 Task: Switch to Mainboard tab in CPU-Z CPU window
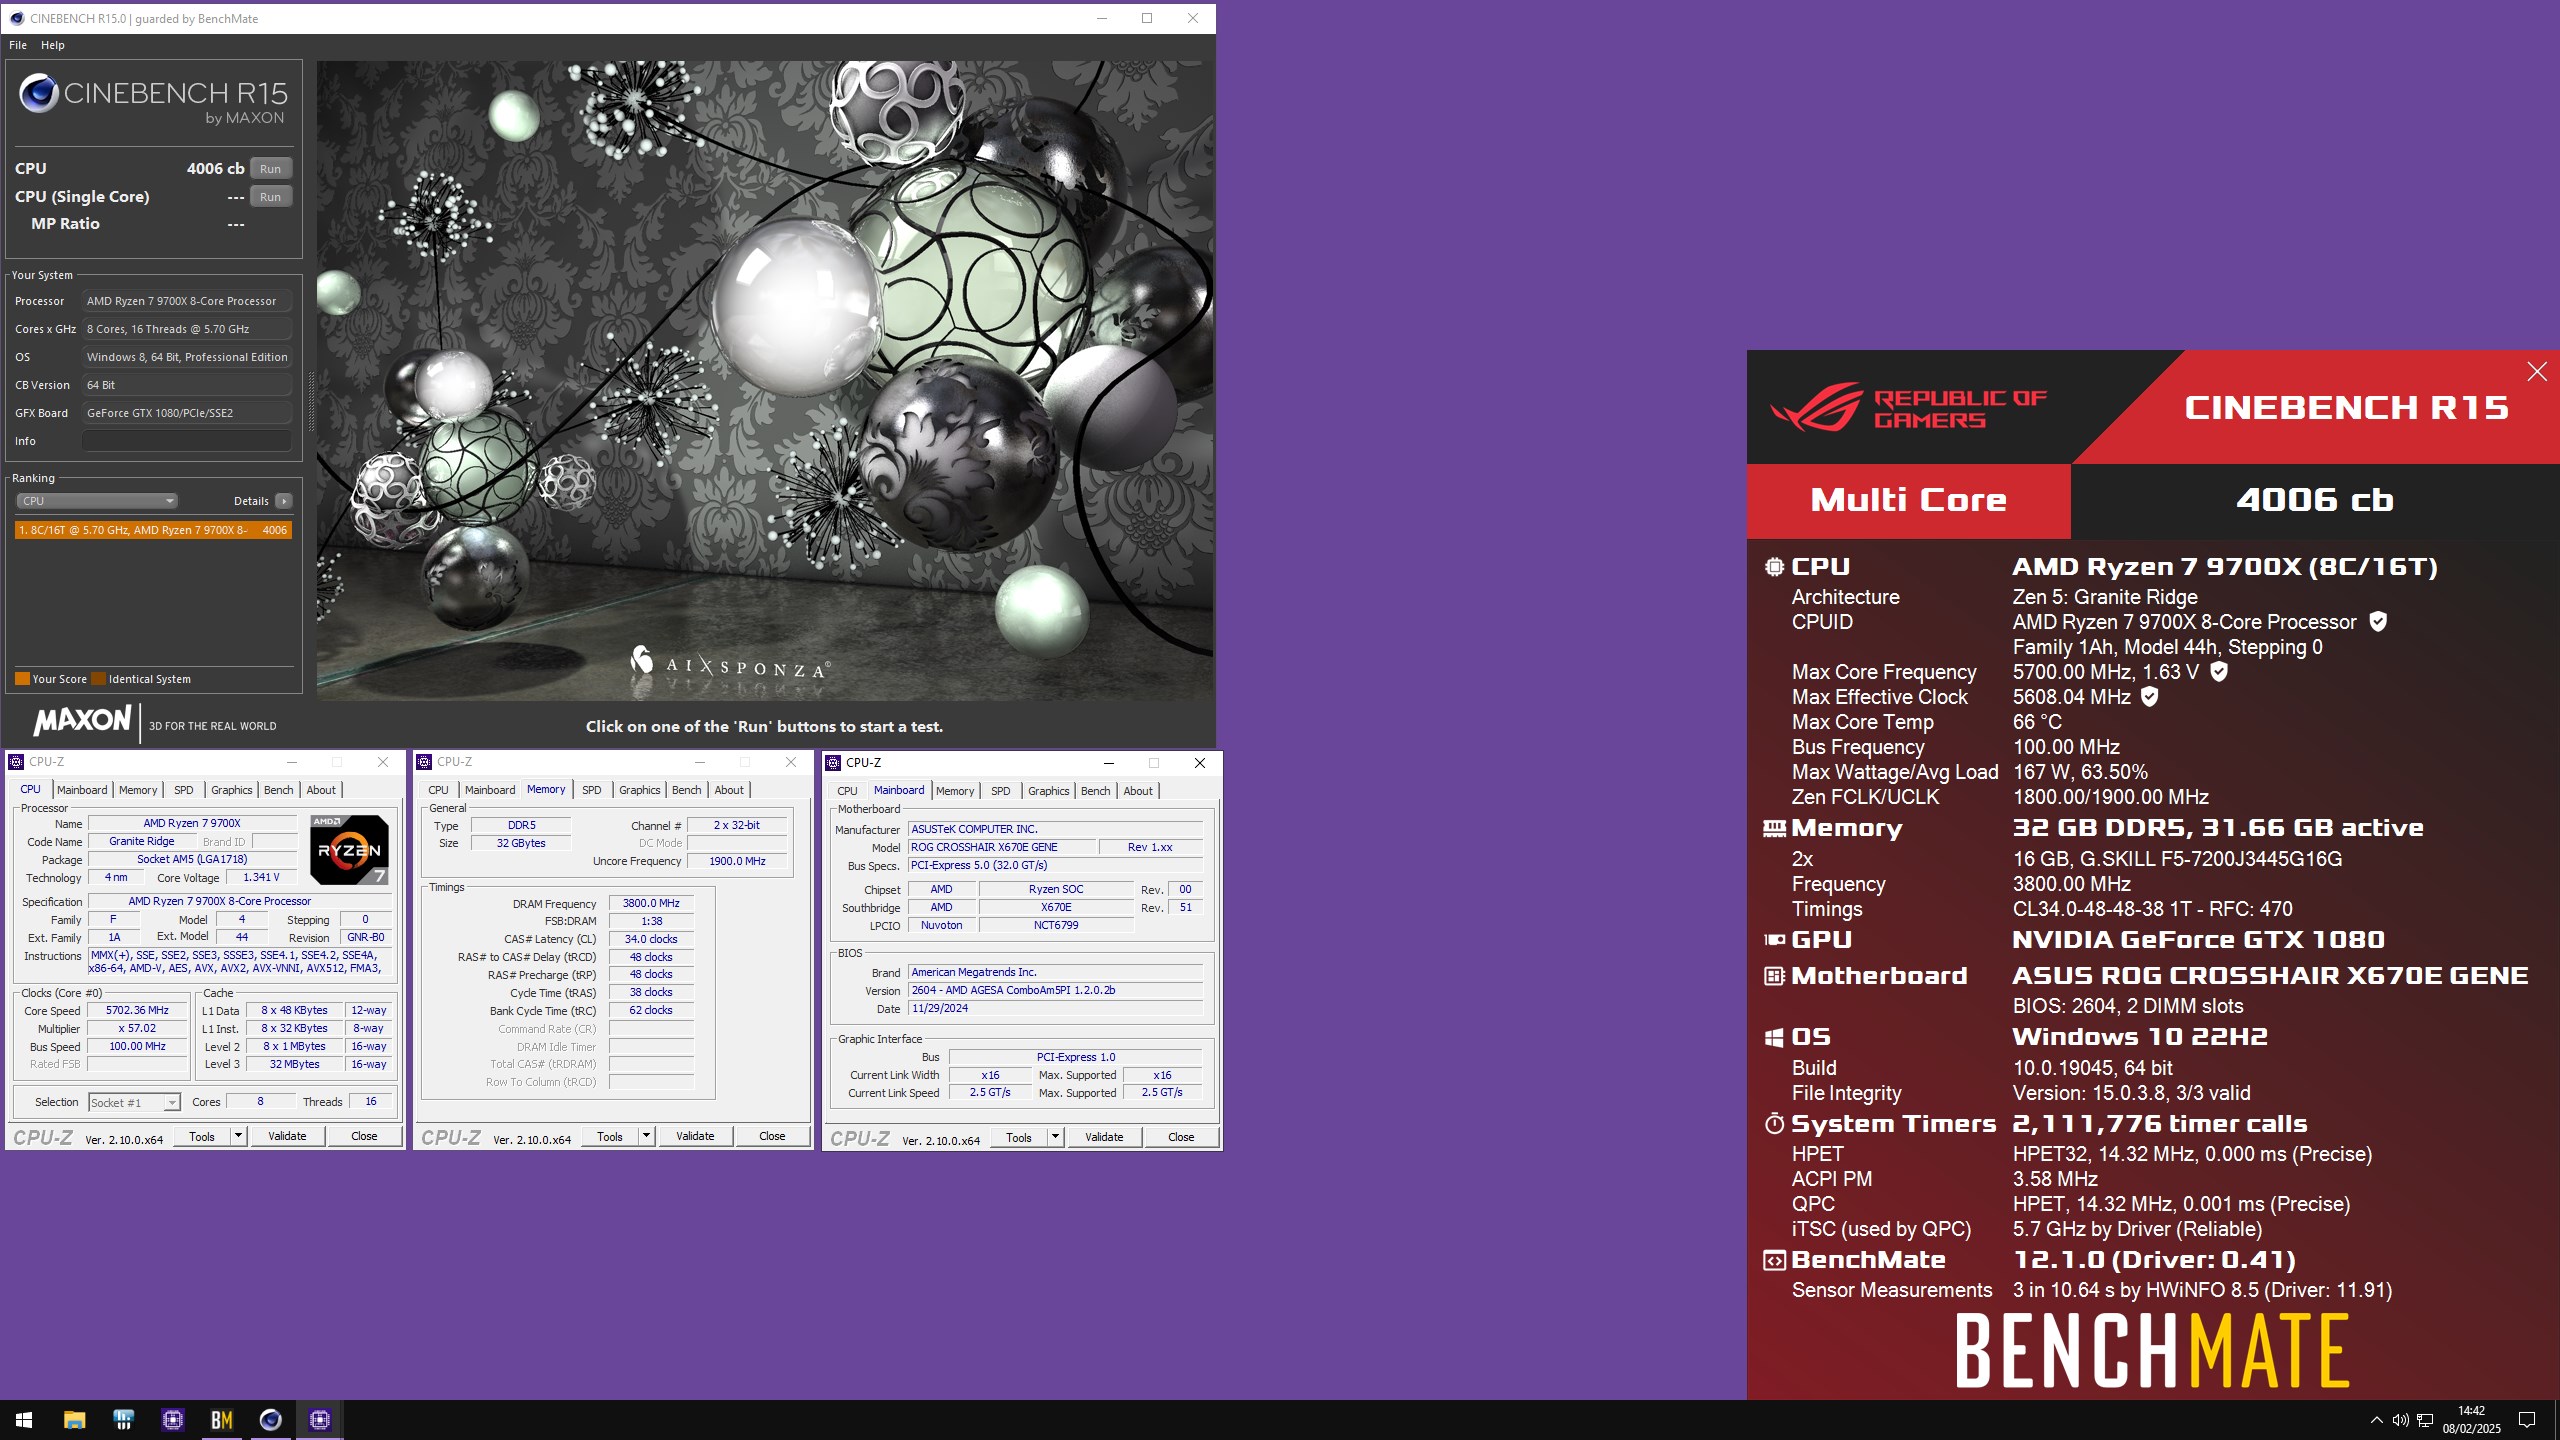82,790
